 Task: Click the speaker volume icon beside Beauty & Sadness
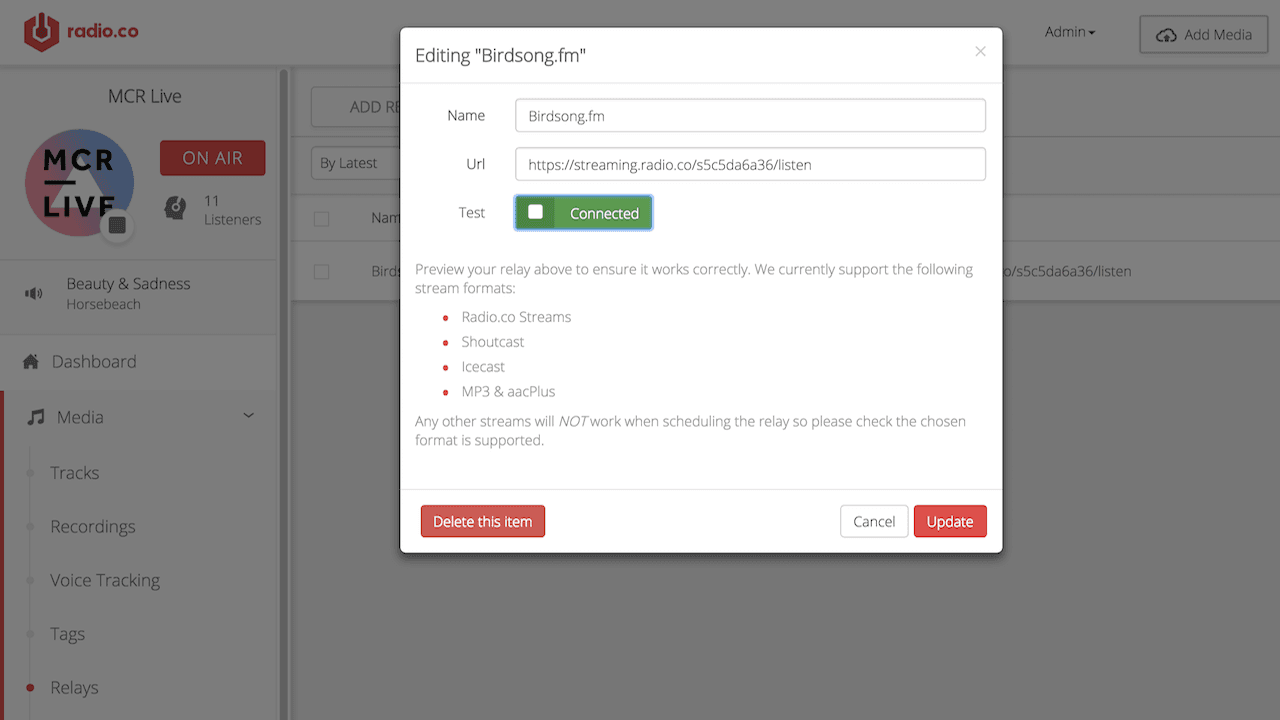(x=35, y=293)
